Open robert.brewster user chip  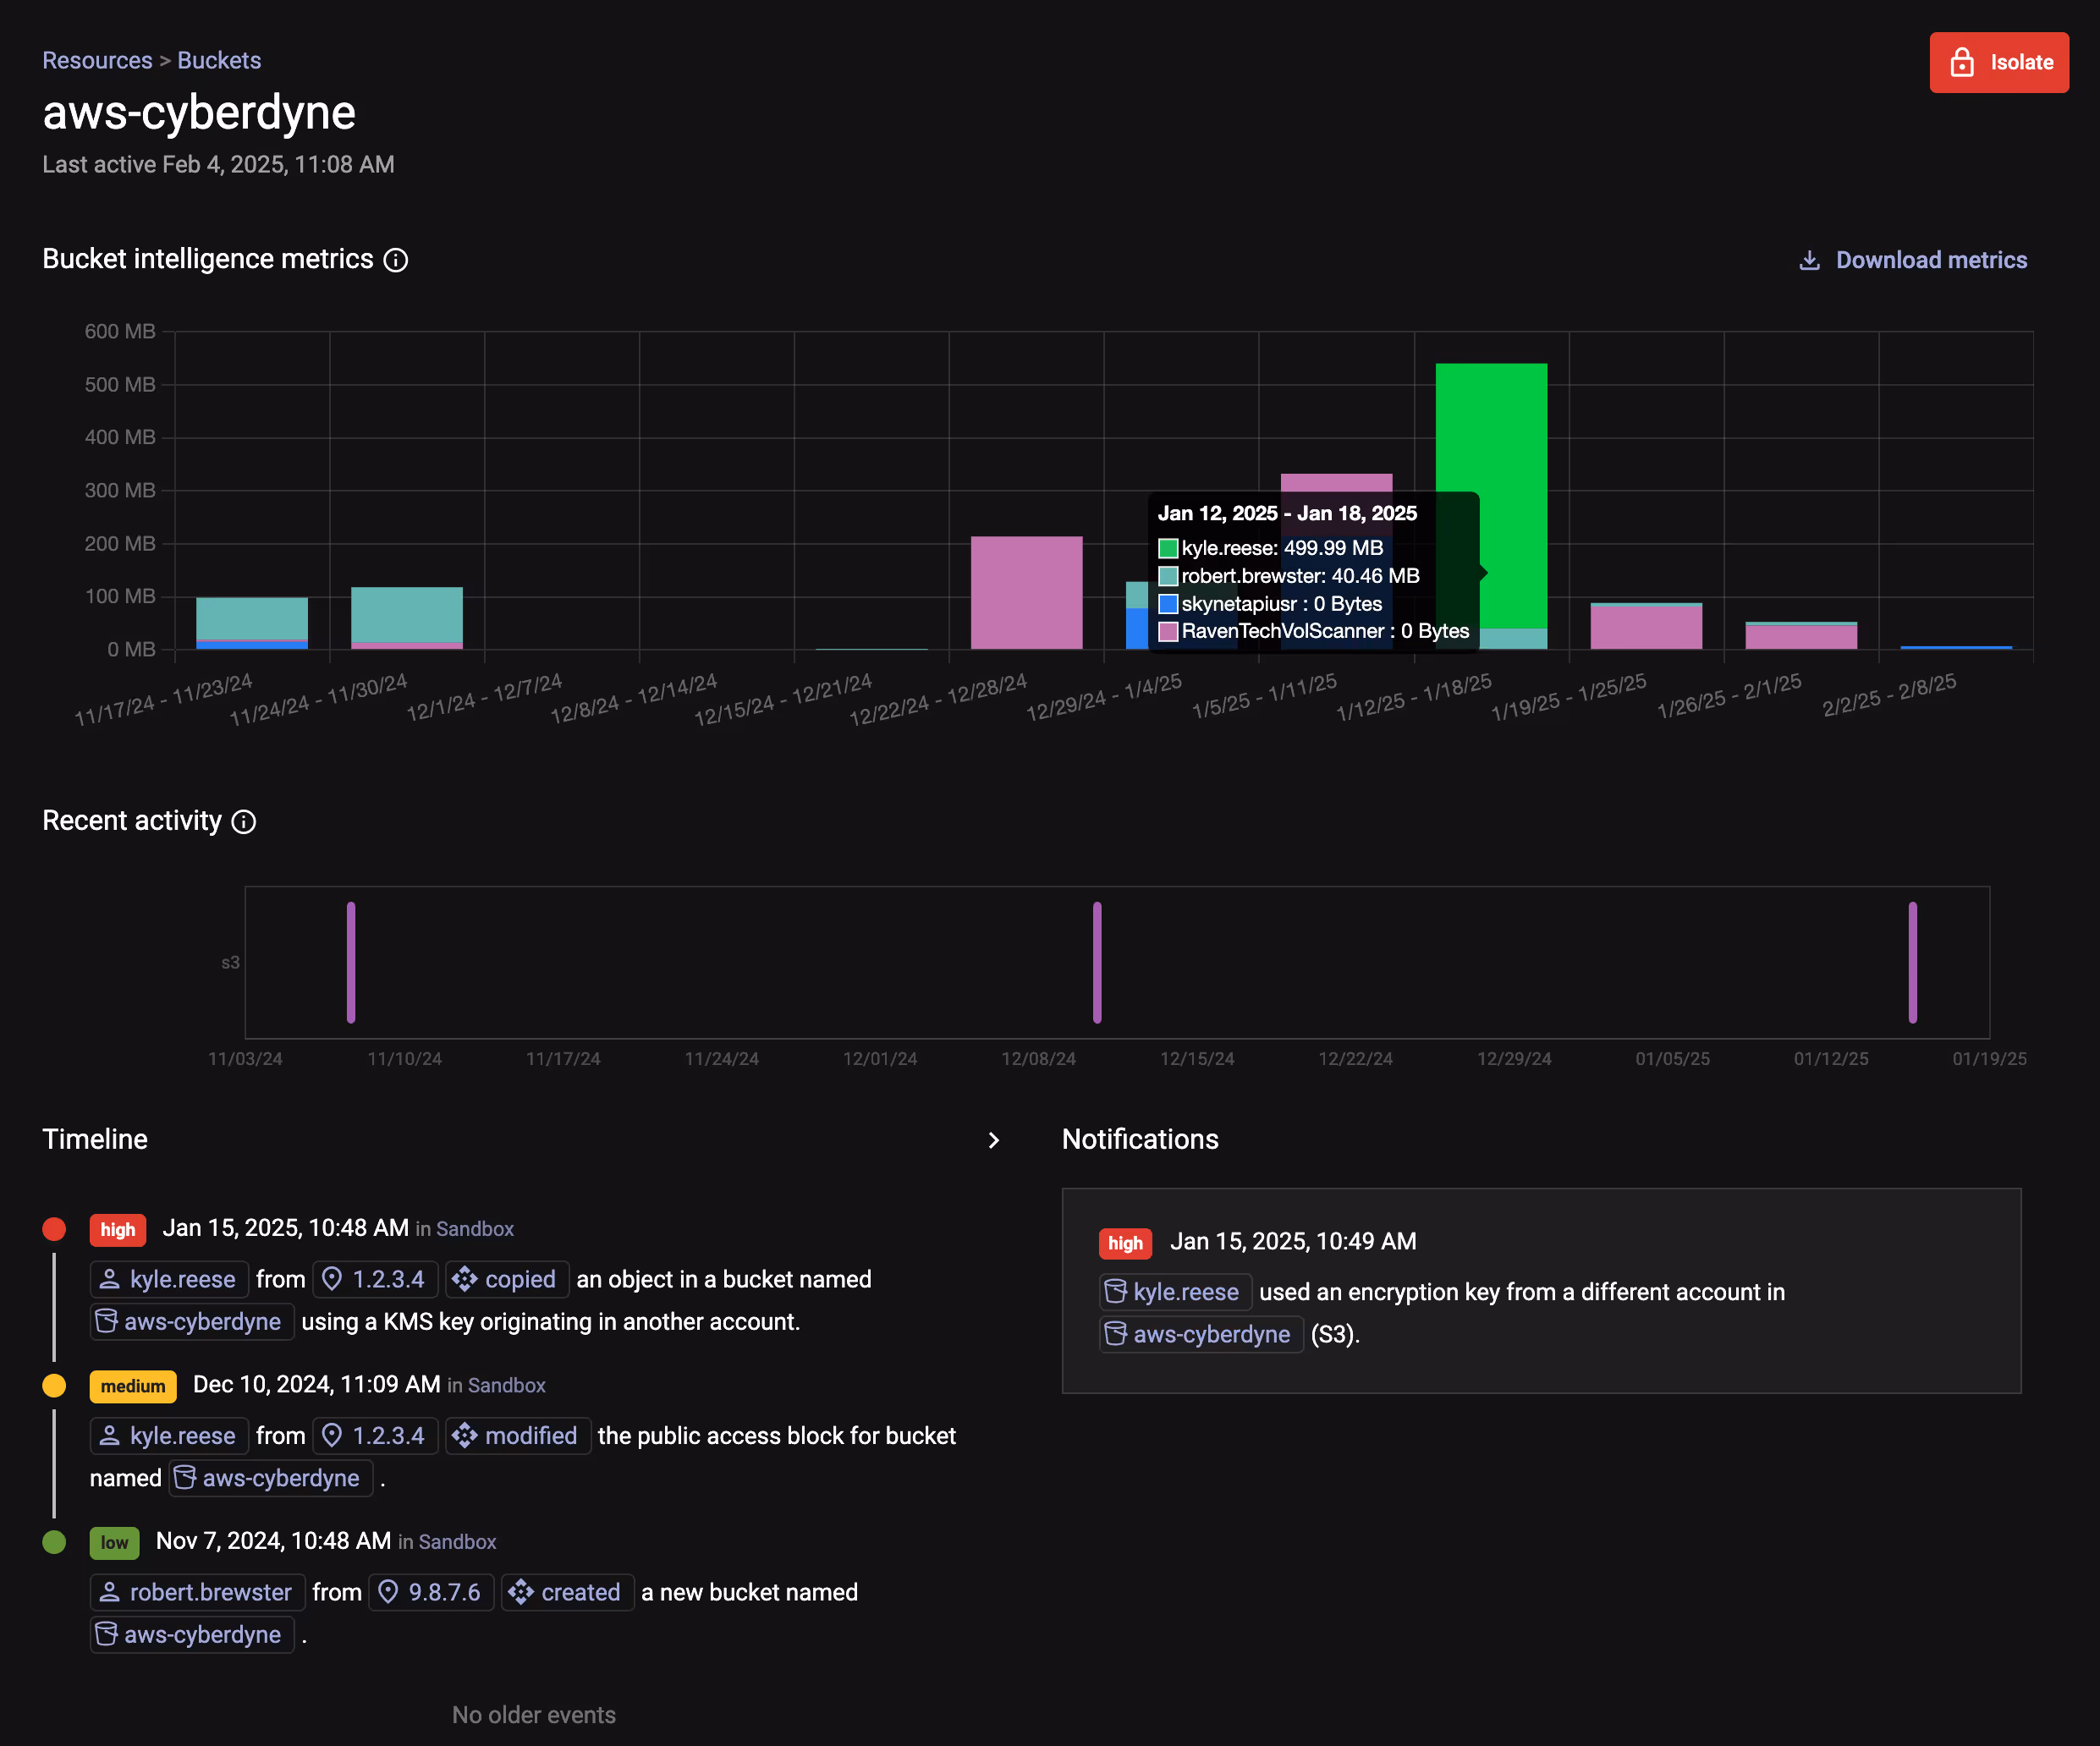pos(197,1592)
